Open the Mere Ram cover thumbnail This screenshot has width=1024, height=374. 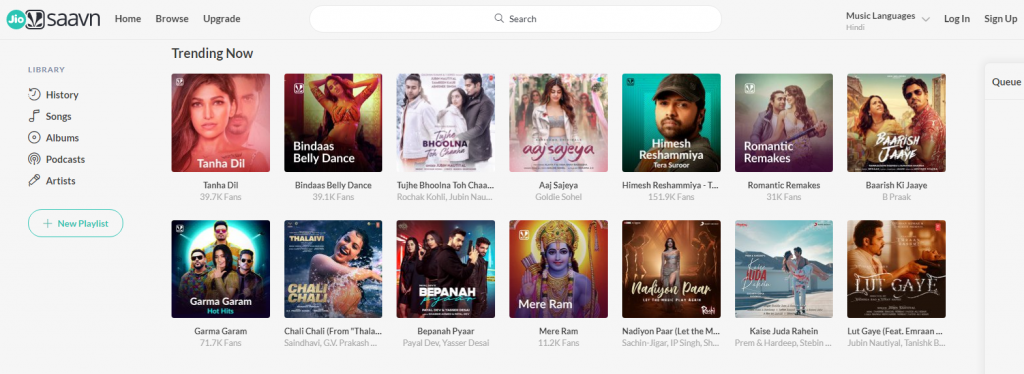coord(558,269)
